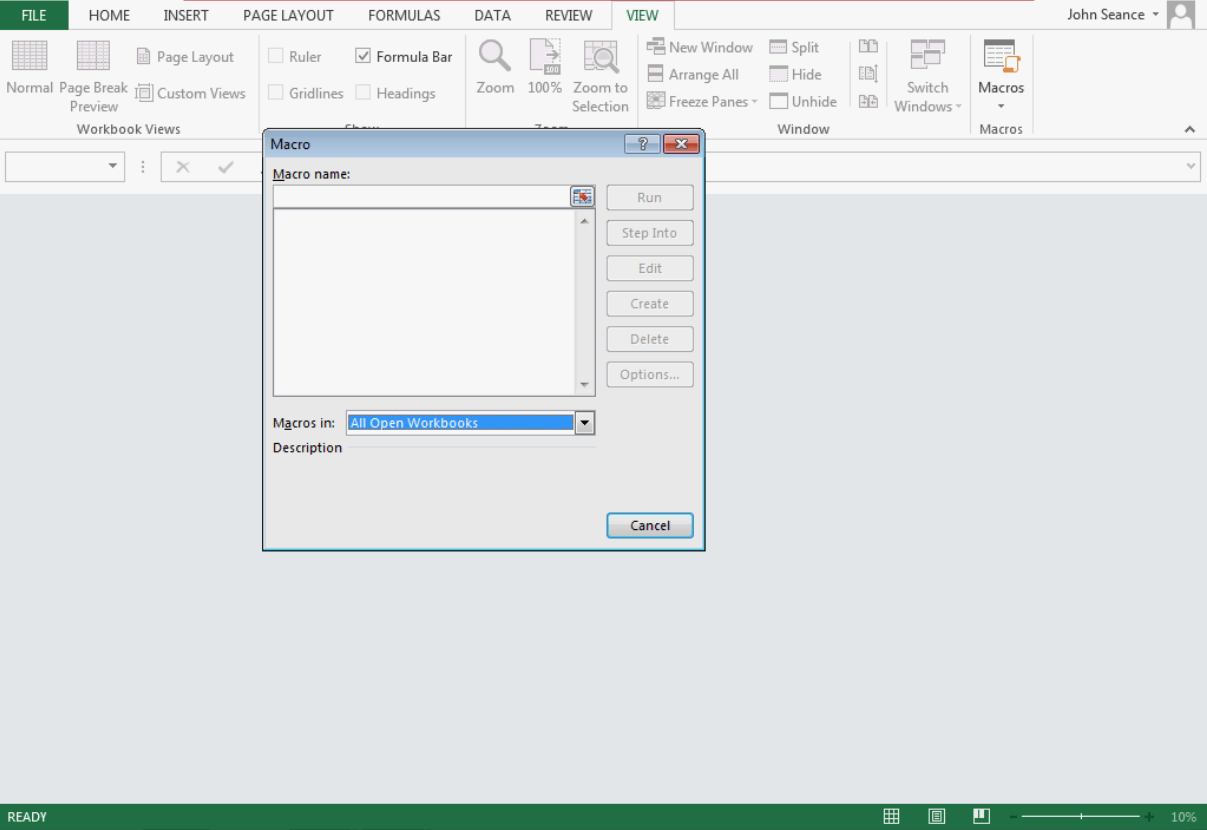Click the zoom slider in status bar

click(x=1080, y=817)
